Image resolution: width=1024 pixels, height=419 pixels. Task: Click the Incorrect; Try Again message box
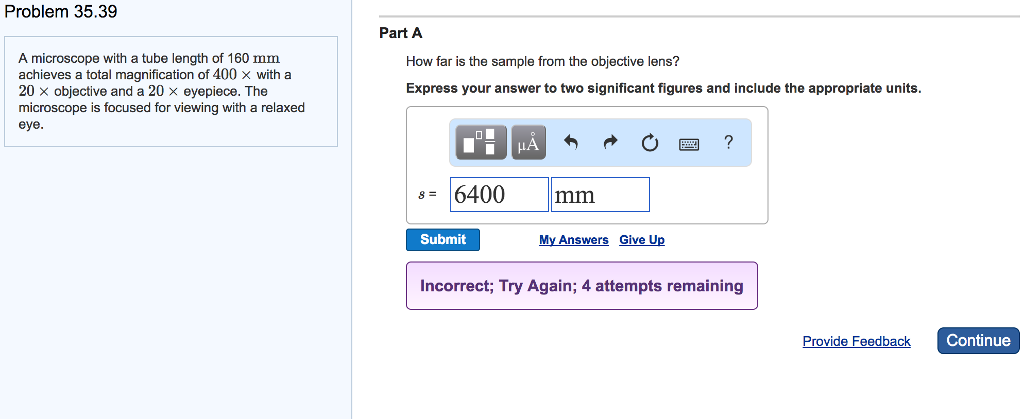pyautogui.click(x=581, y=286)
